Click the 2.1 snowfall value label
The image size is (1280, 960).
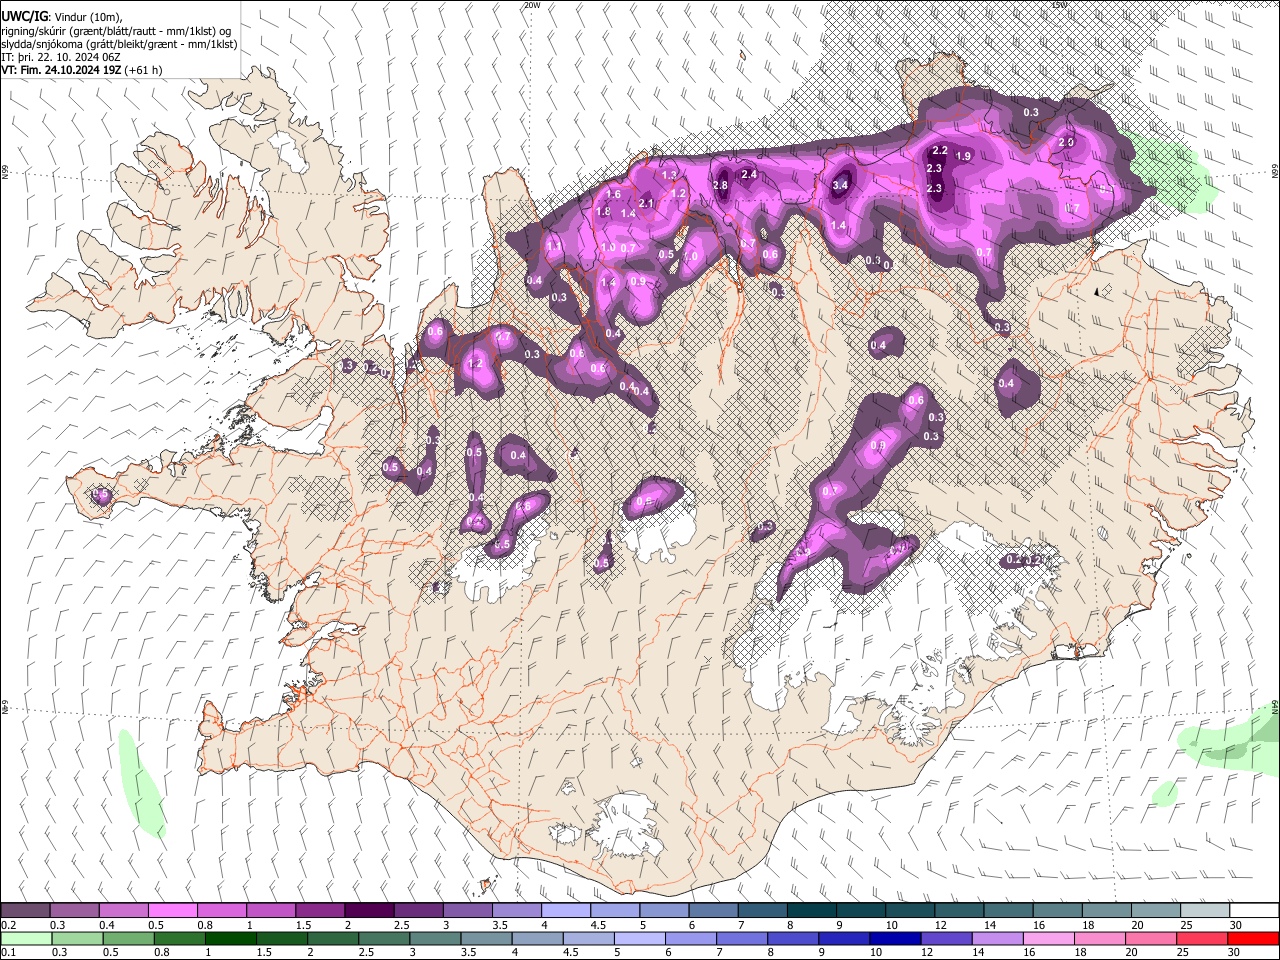click(x=646, y=203)
